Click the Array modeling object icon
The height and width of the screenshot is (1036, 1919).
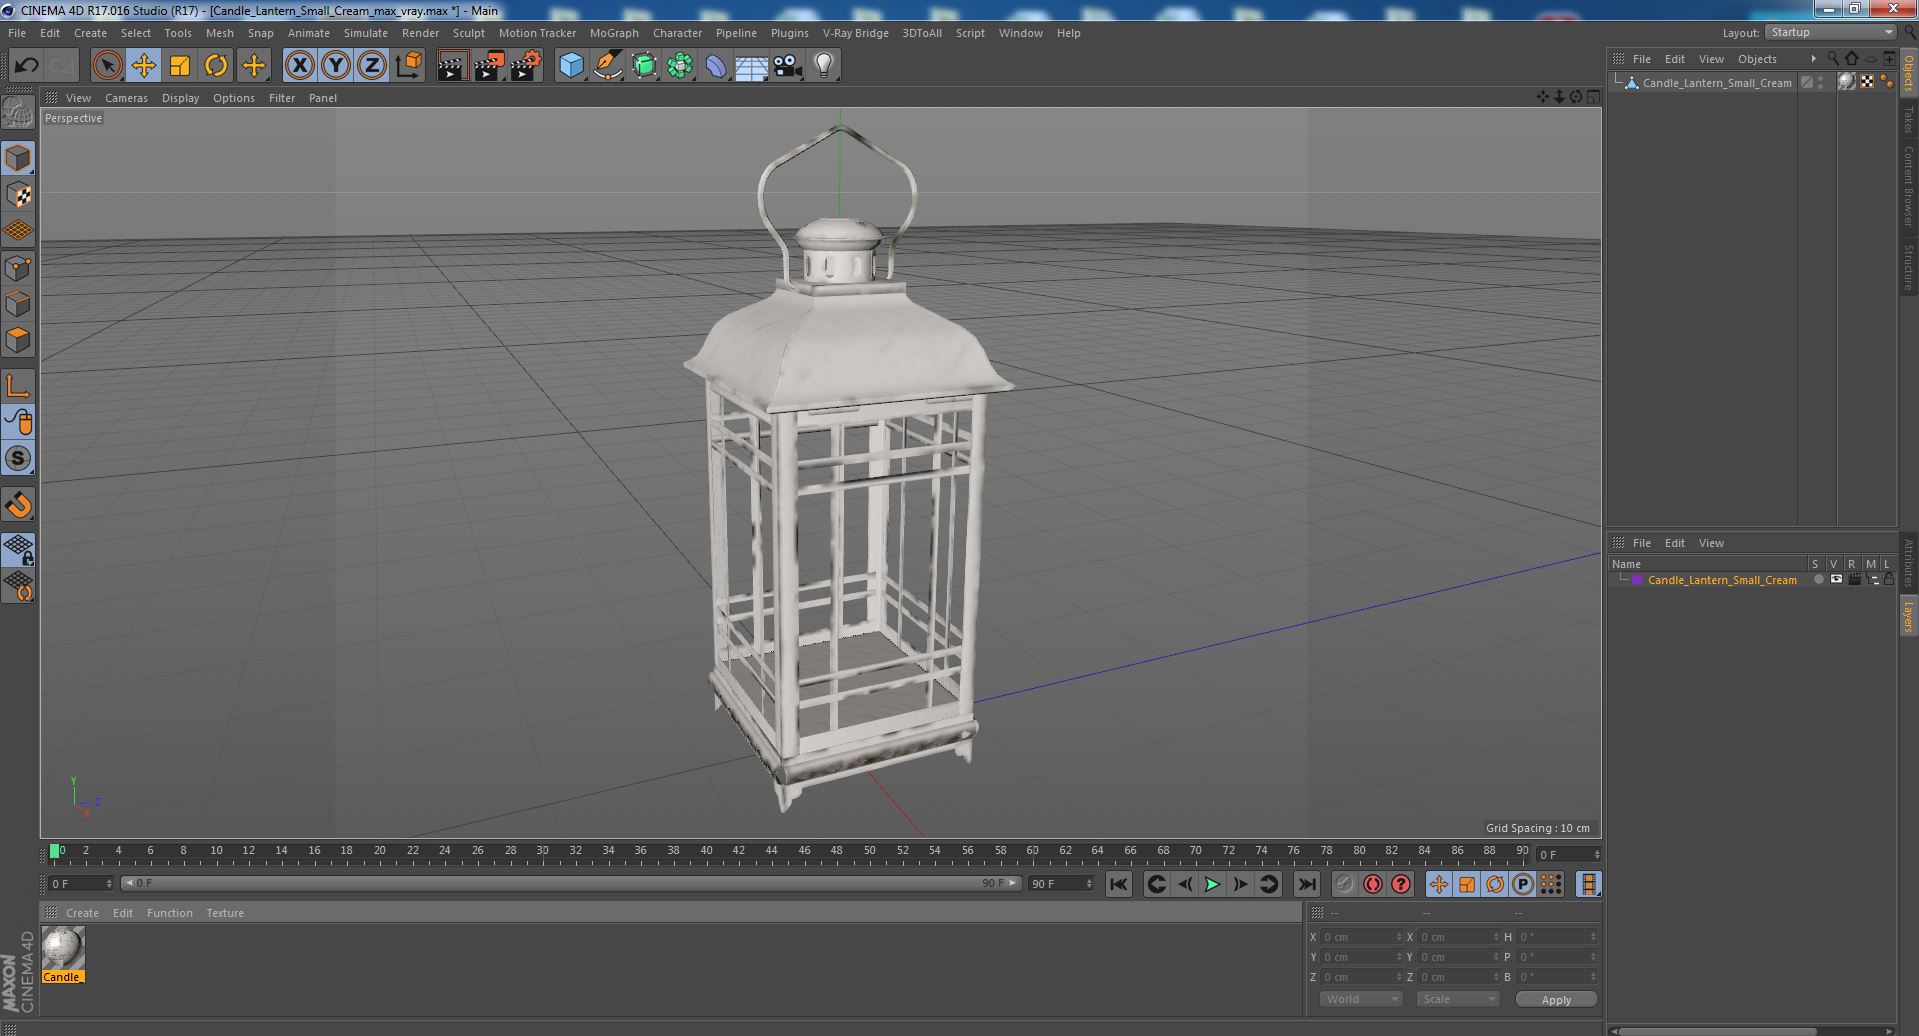point(680,66)
